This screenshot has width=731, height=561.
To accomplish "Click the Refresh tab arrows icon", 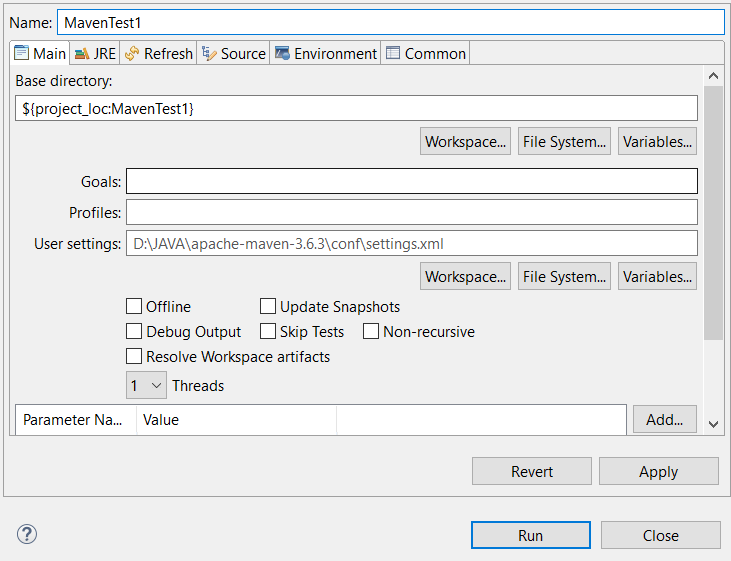I will coord(132,54).
